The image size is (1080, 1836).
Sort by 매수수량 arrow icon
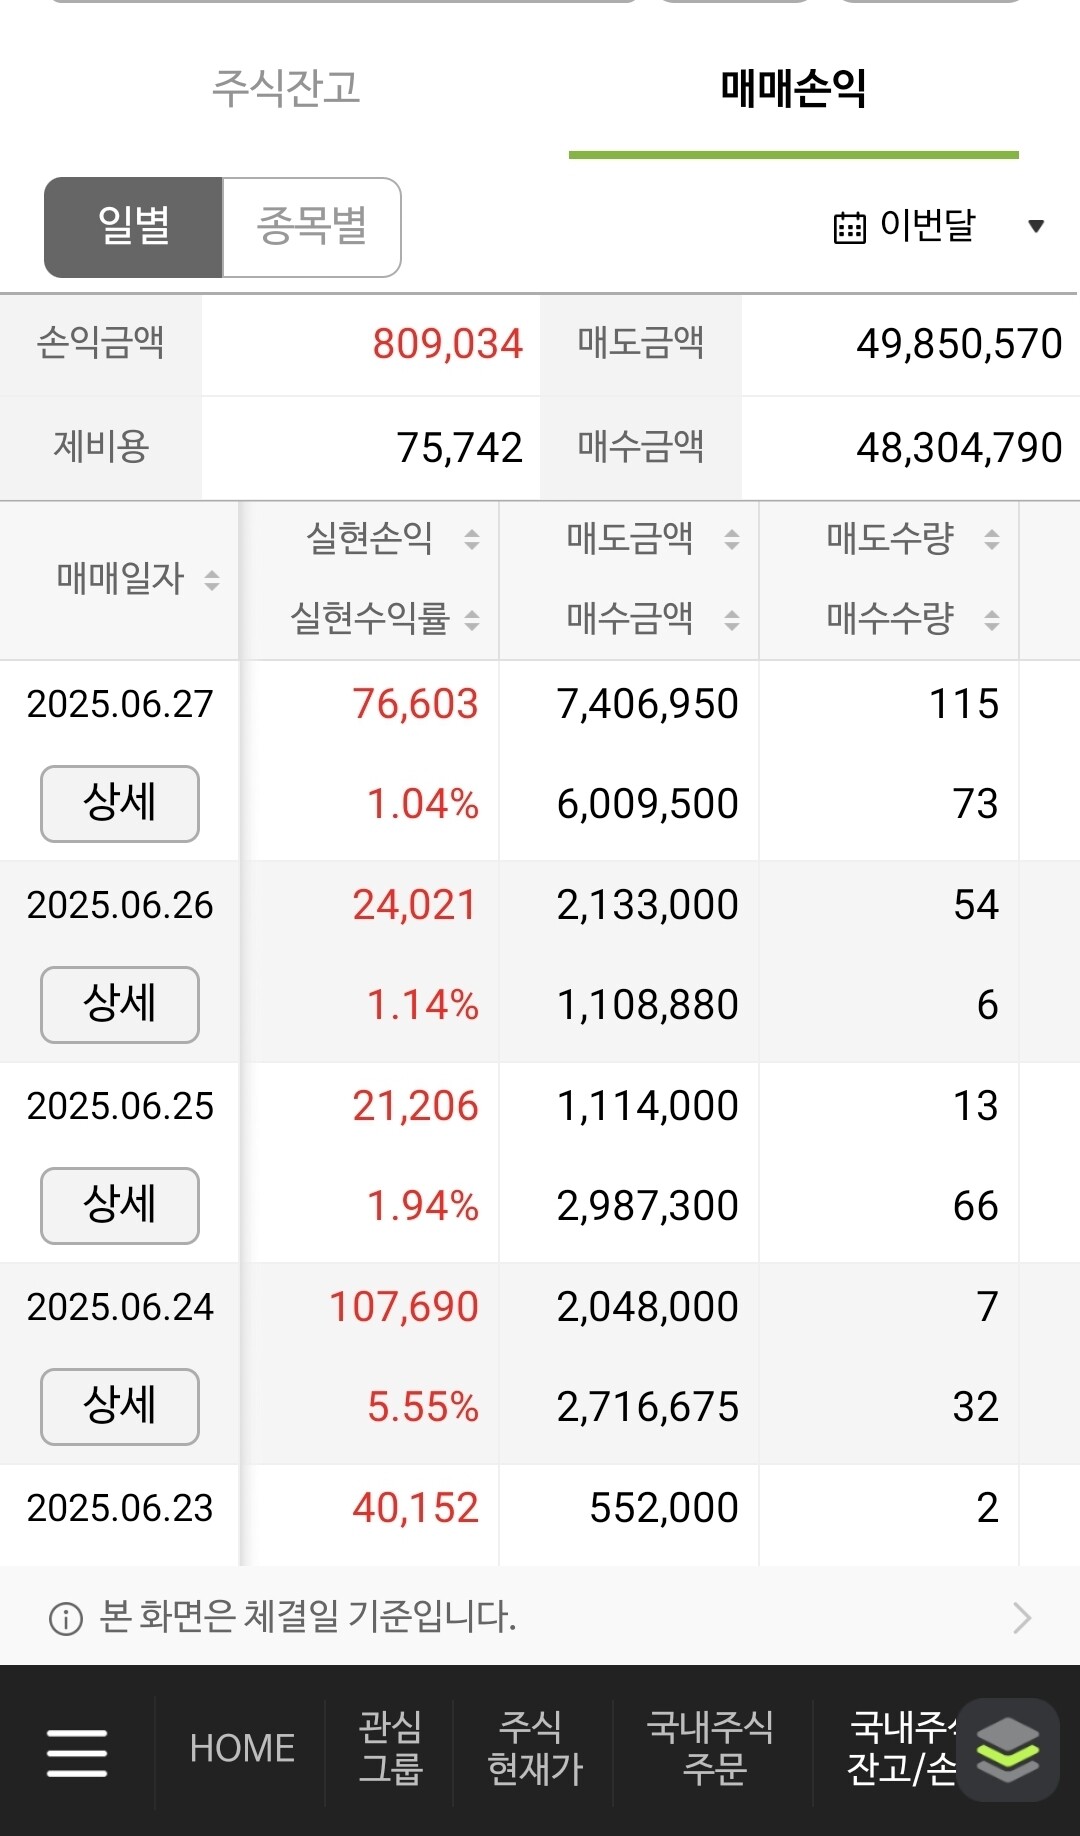pyautogui.click(x=992, y=620)
